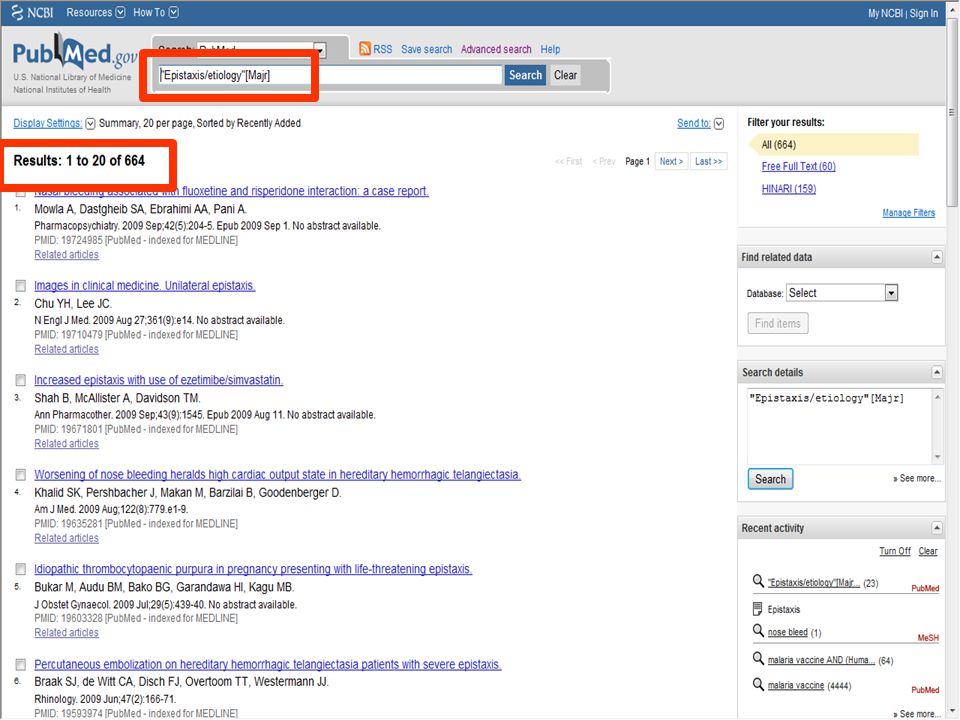Jump to the Last results page
960x720 pixels.
click(708, 161)
